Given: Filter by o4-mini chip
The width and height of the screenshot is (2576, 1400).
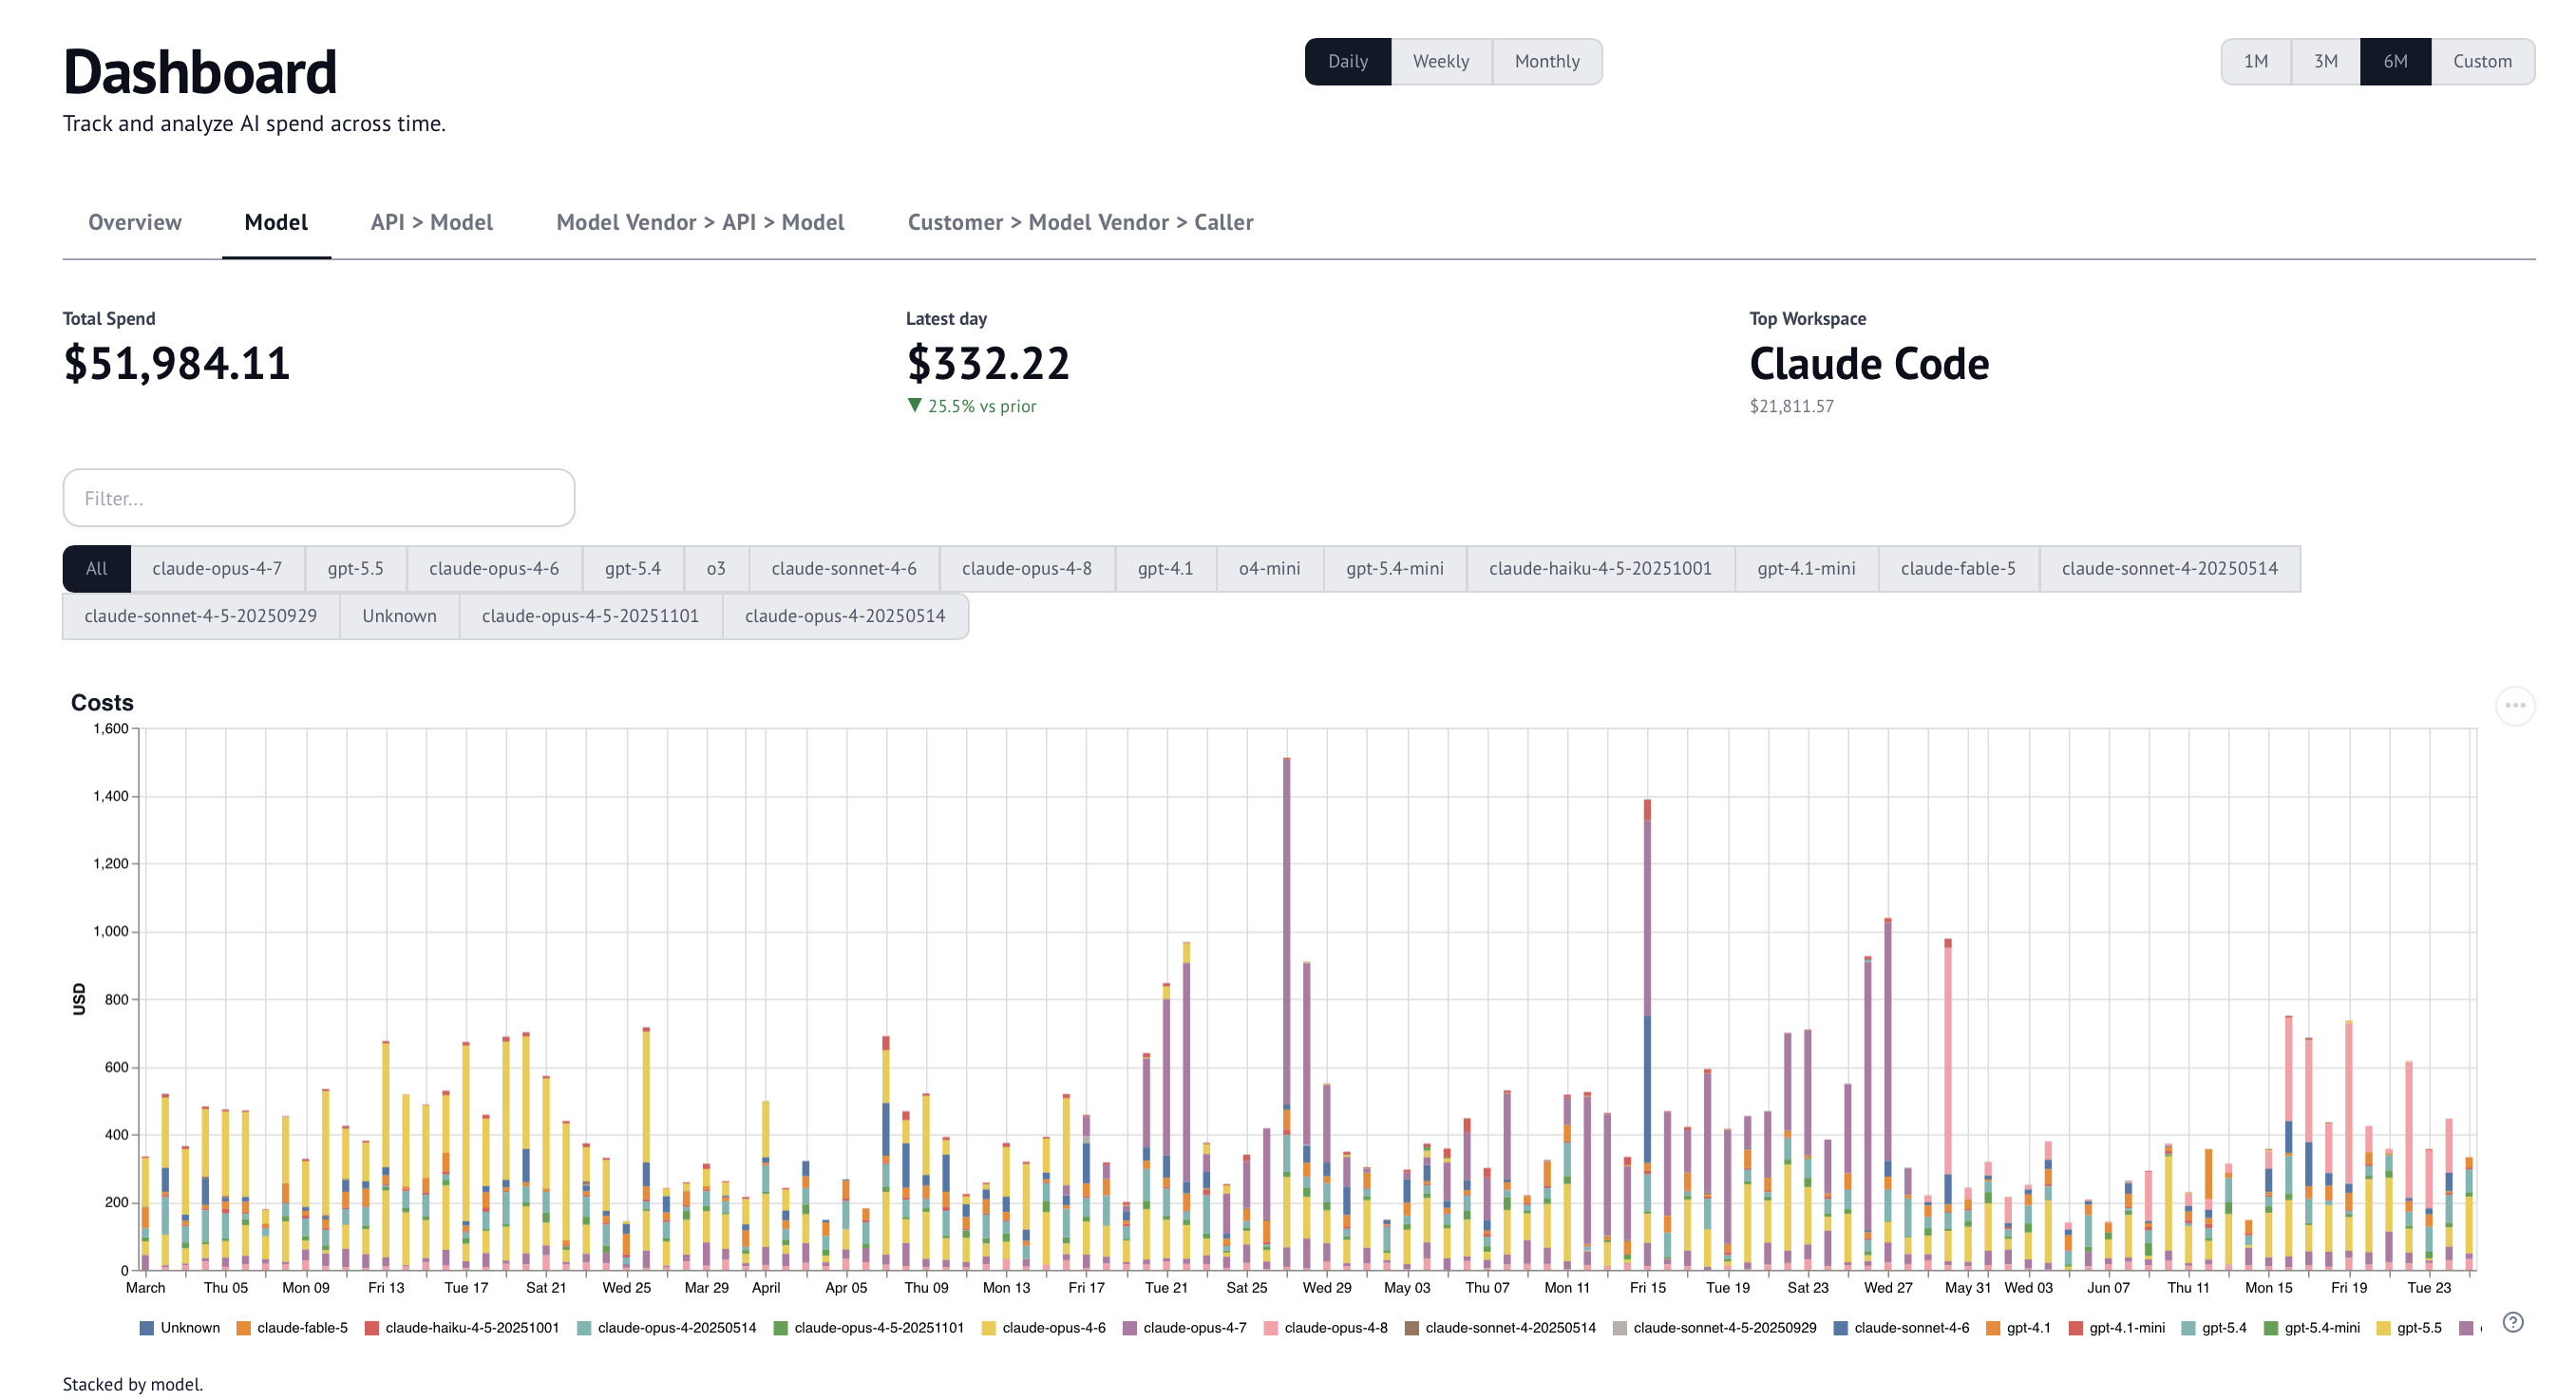Looking at the screenshot, I should pos(1270,569).
